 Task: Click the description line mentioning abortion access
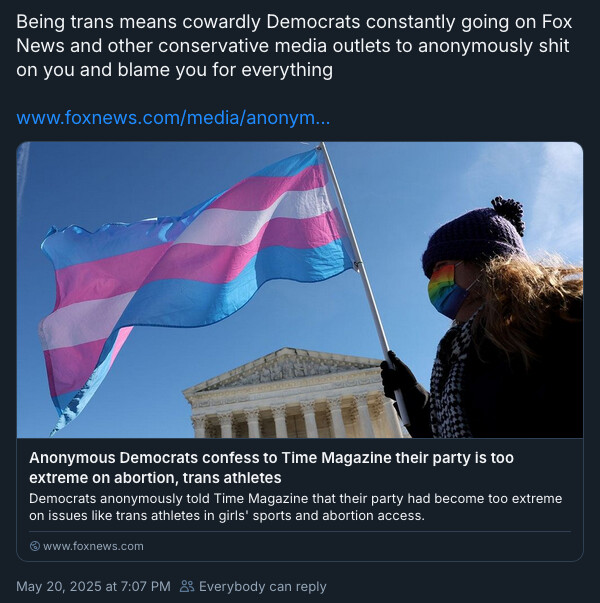click(227, 515)
